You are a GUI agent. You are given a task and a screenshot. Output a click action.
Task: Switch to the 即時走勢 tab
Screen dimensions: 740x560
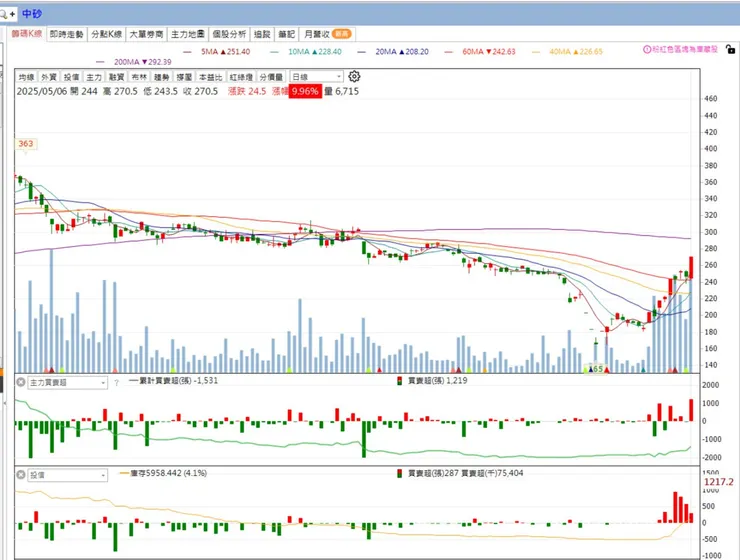[x=67, y=34]
